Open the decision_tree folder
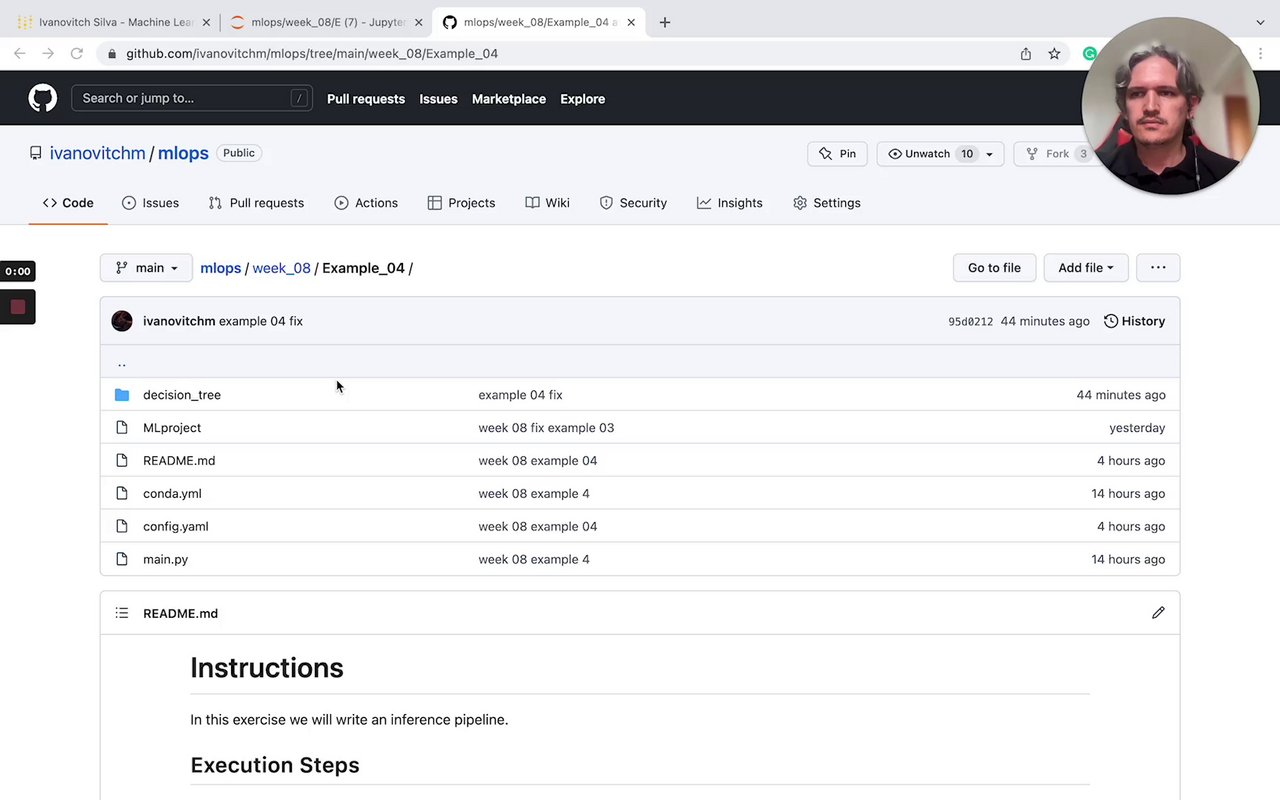 click(x=182, y=395)
